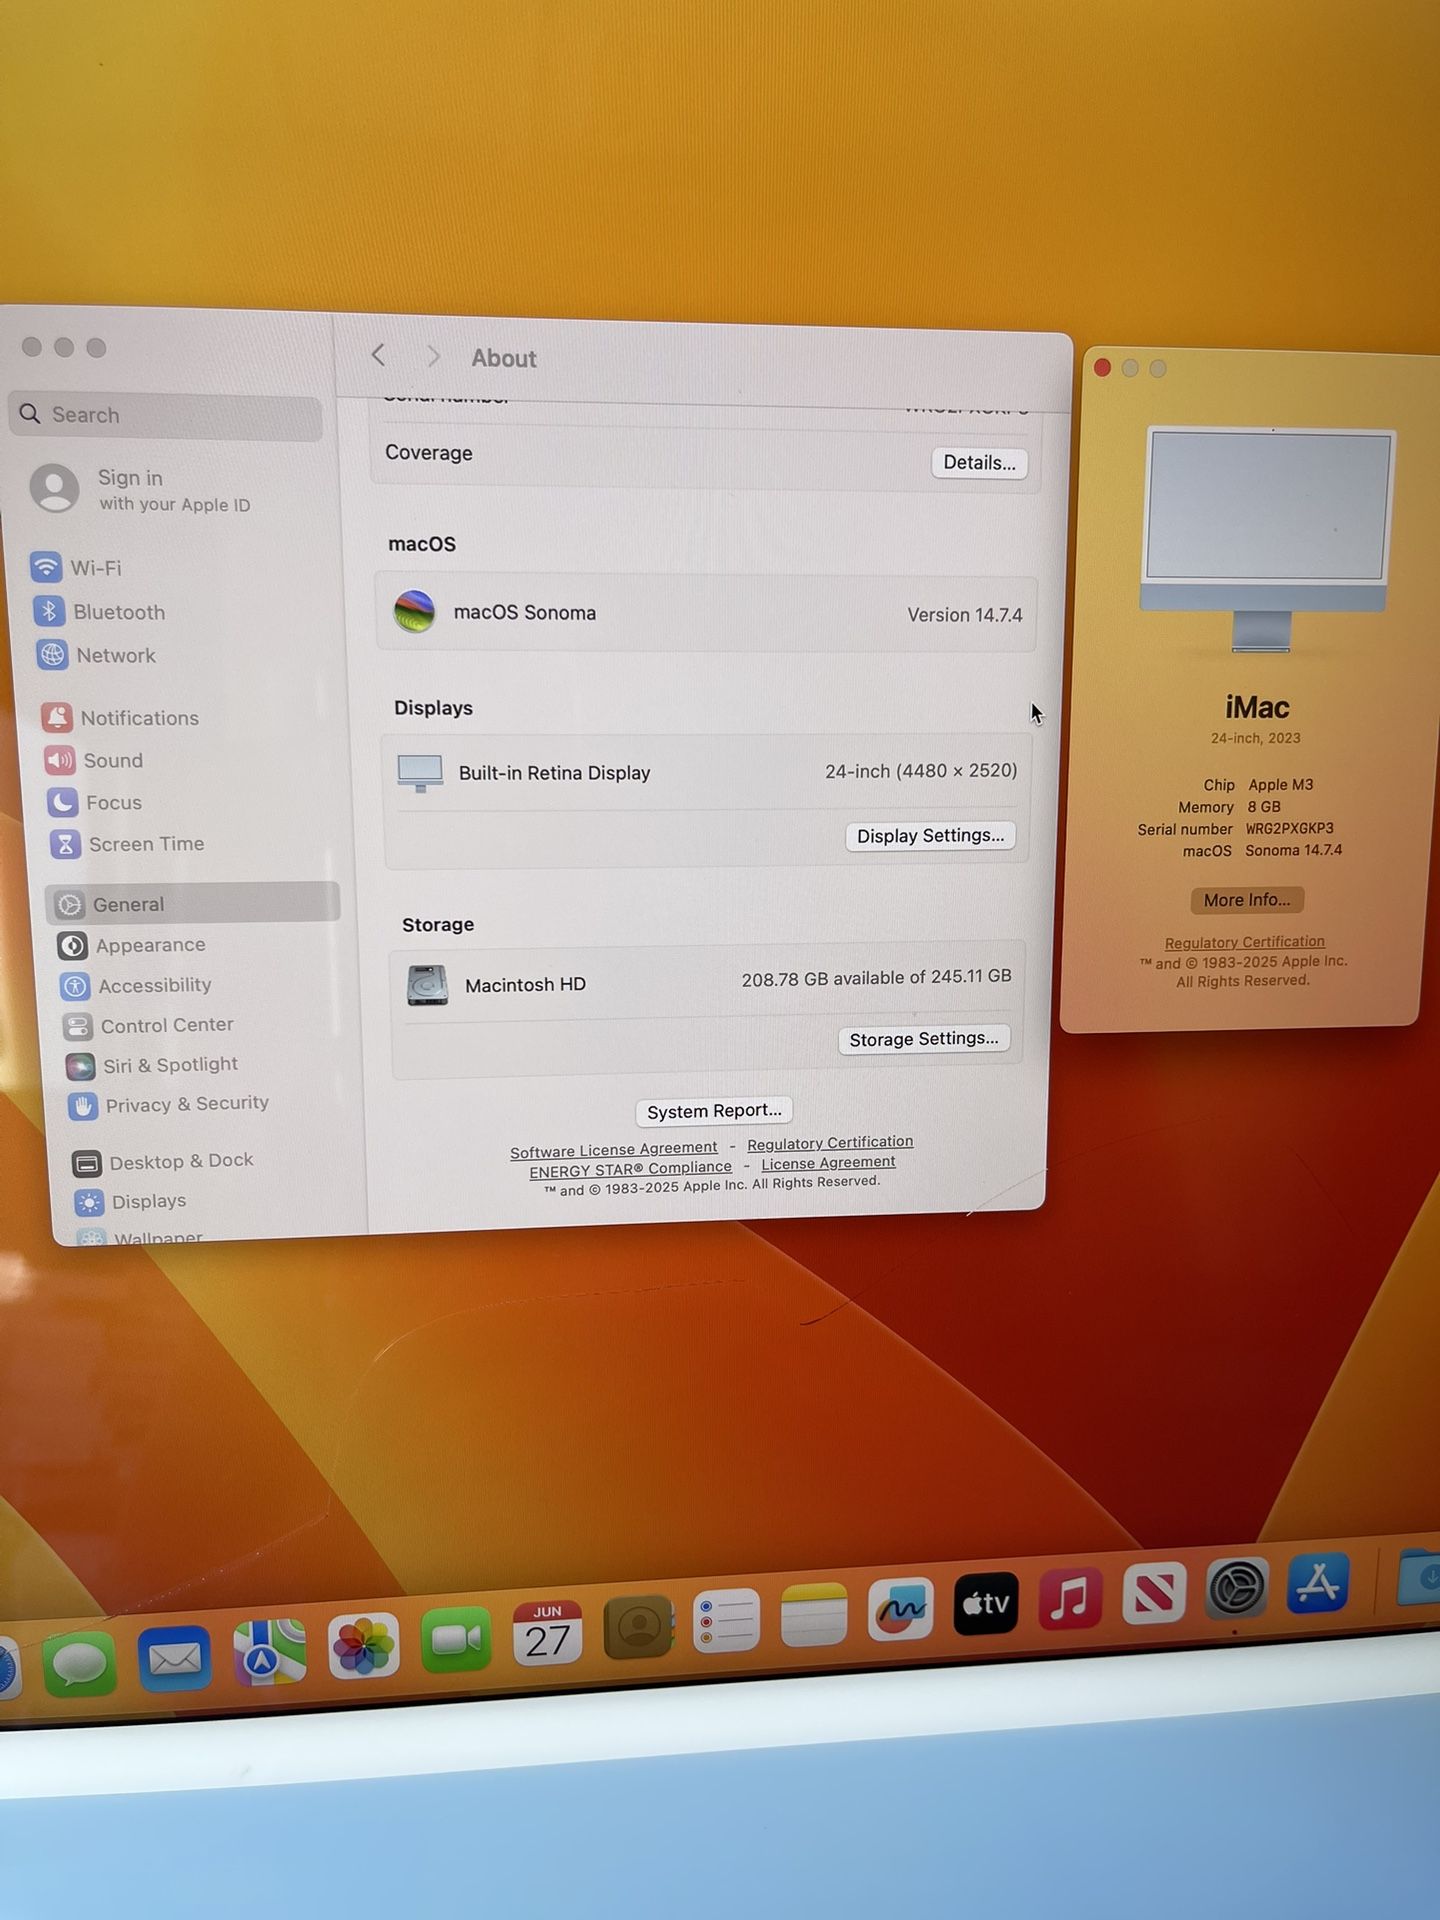
Task: Open System Report
Action: click(714, 1111)
